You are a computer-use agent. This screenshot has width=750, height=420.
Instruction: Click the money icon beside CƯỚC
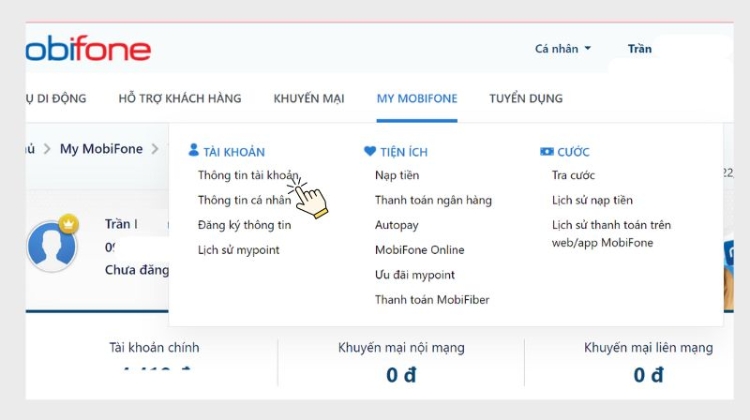click(546, 151)
